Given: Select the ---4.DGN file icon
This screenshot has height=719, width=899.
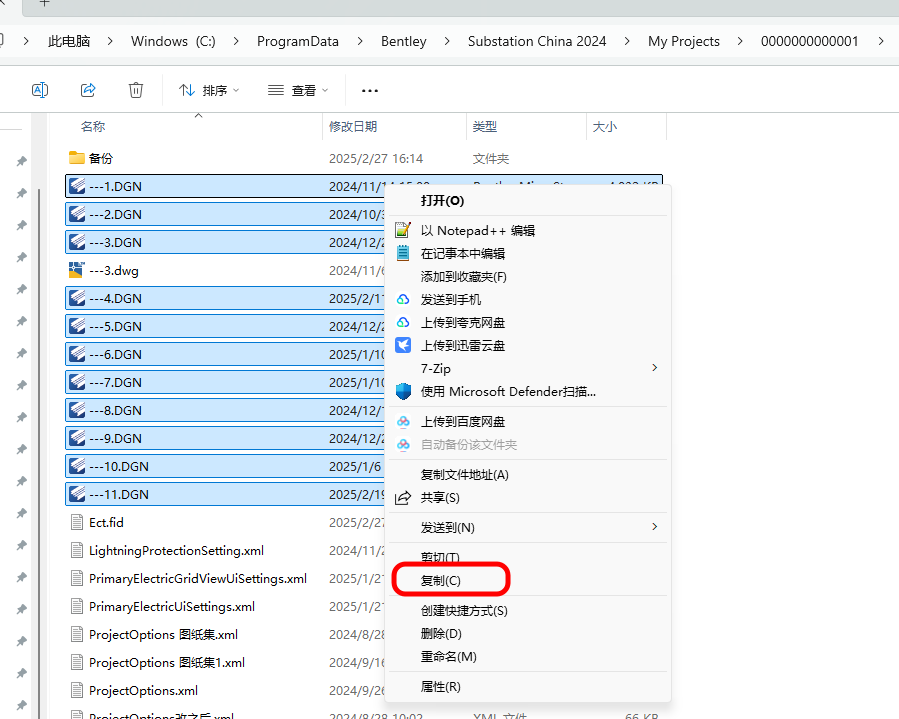Looking at the screenshot, I should [77, 298].
